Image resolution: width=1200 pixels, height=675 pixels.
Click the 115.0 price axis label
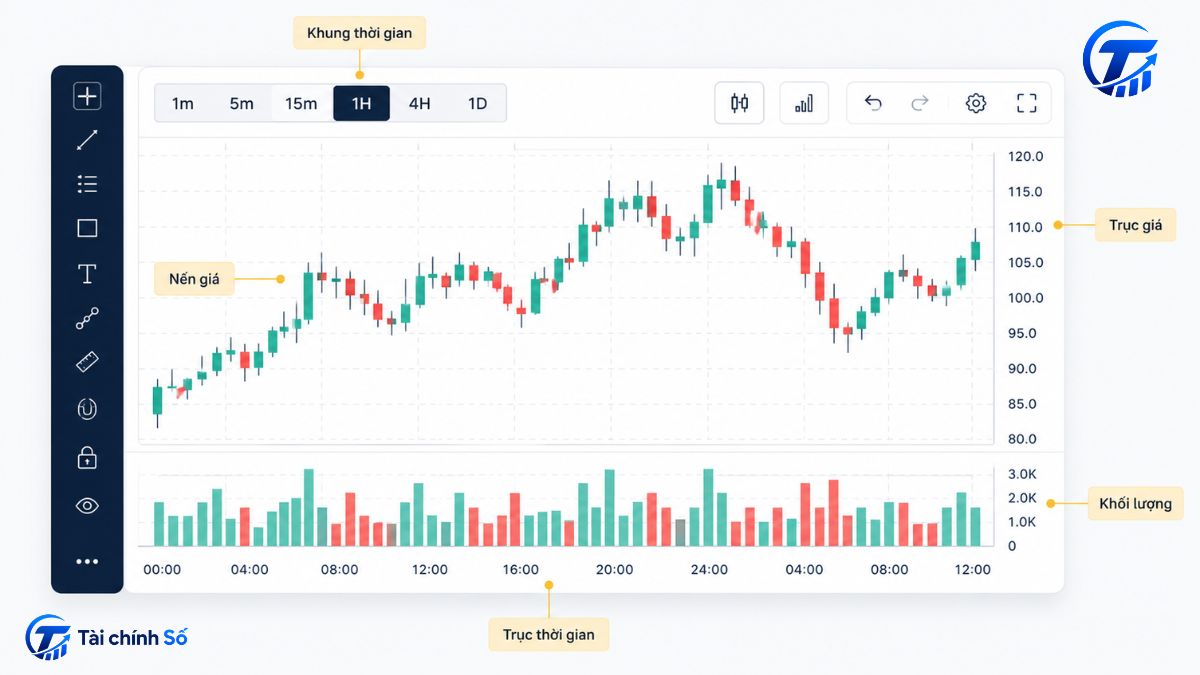point(1025,192)
